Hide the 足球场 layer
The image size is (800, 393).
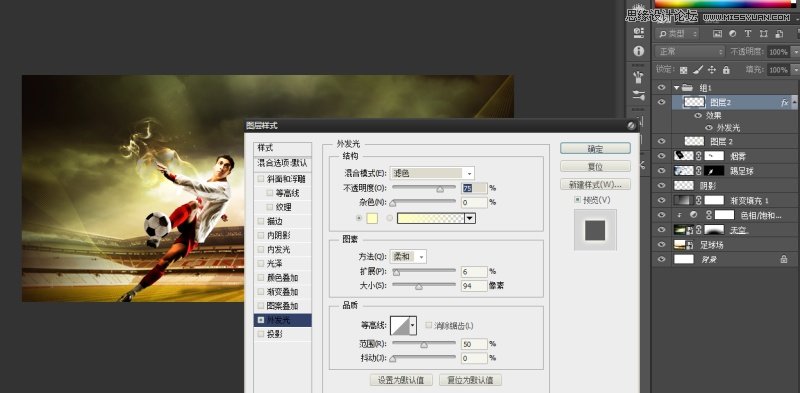662,244
